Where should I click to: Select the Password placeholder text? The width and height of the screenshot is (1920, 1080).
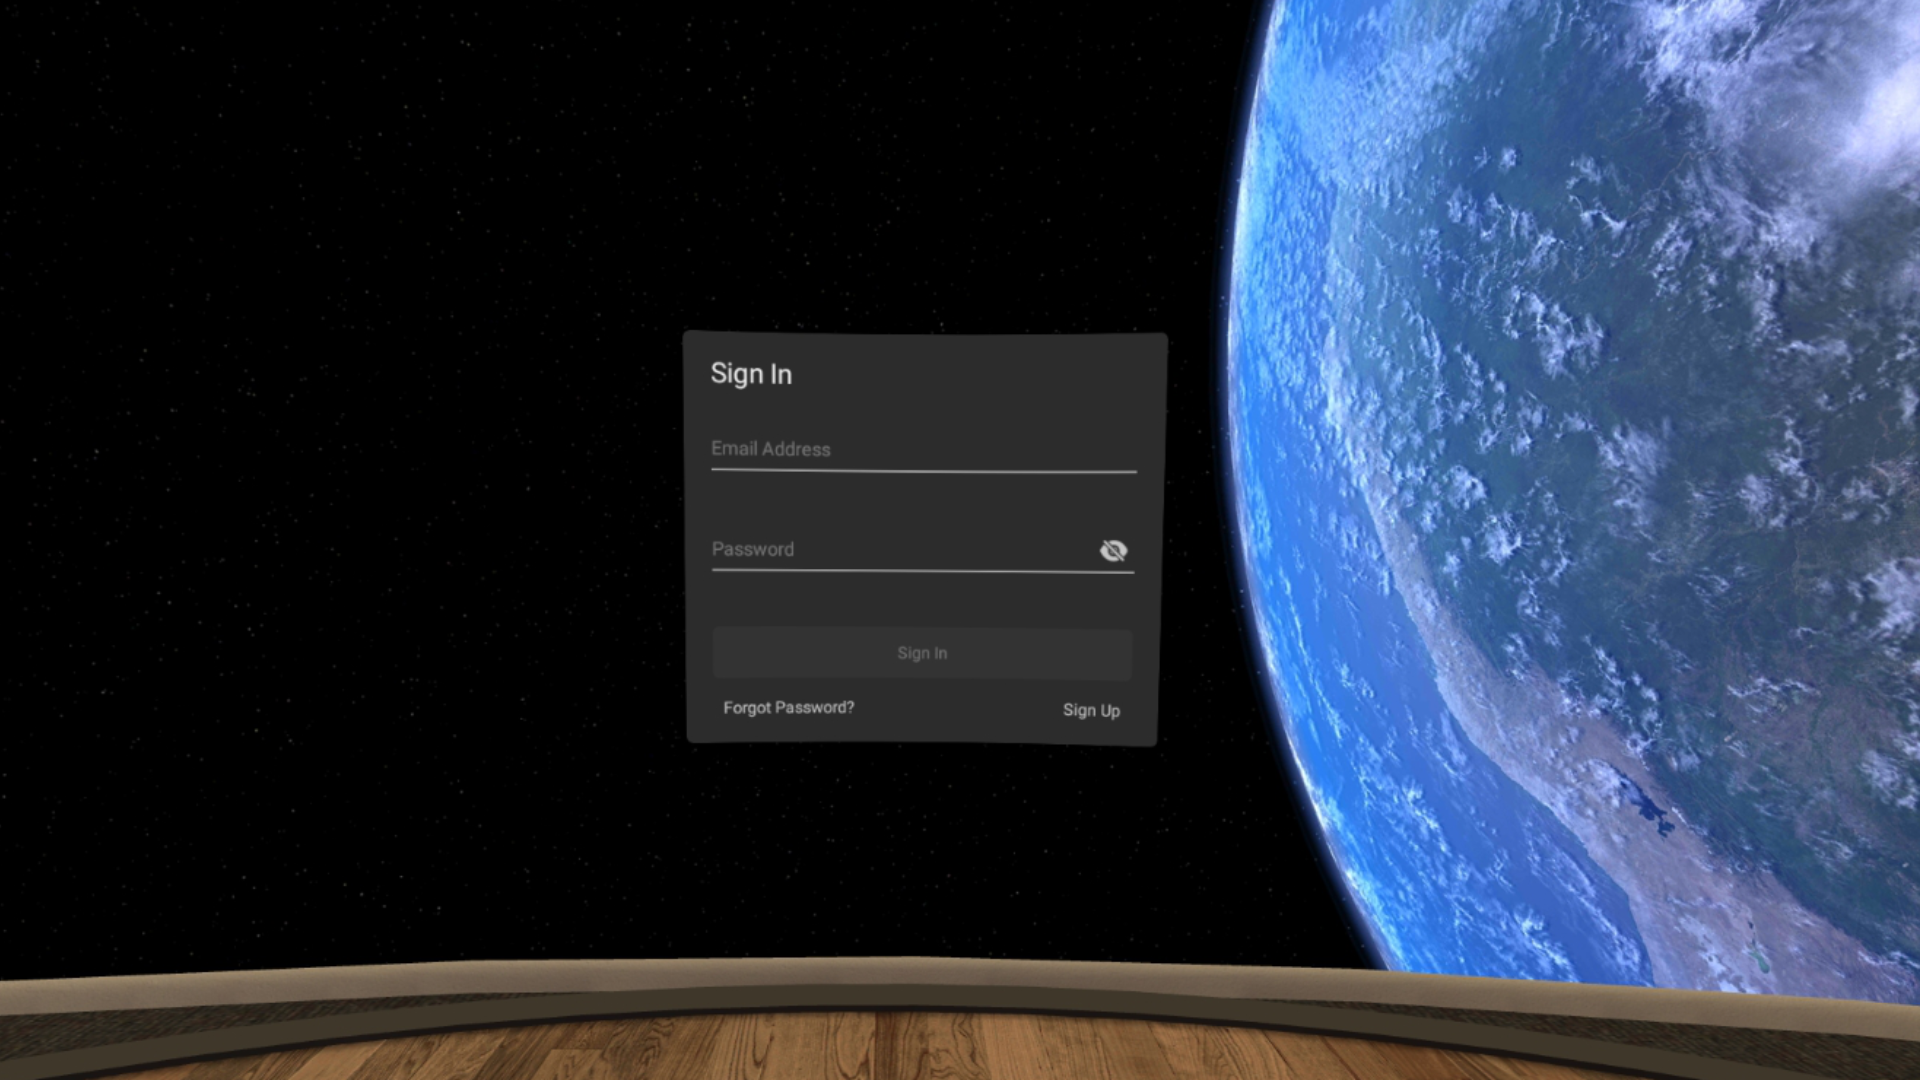[x=752, y=549]
